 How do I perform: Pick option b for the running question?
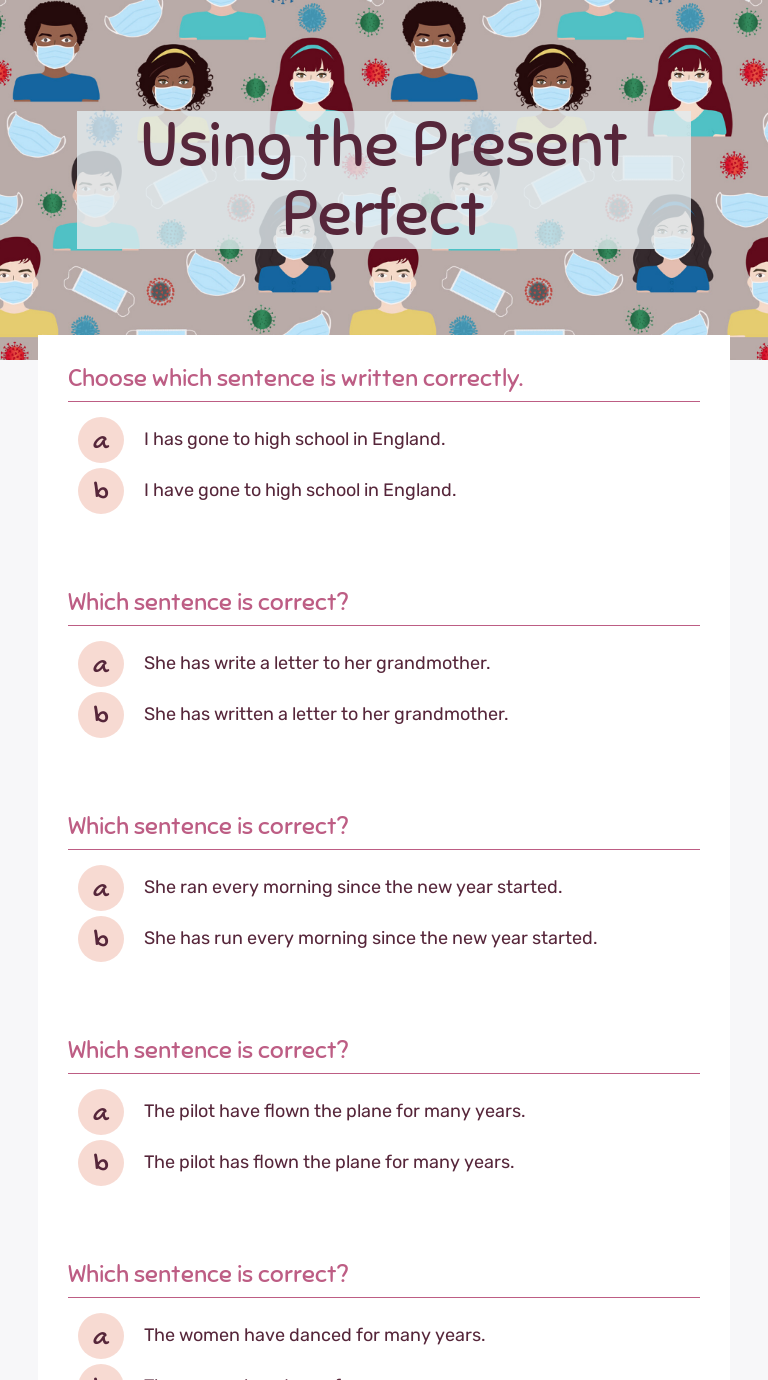click(101, 939)
